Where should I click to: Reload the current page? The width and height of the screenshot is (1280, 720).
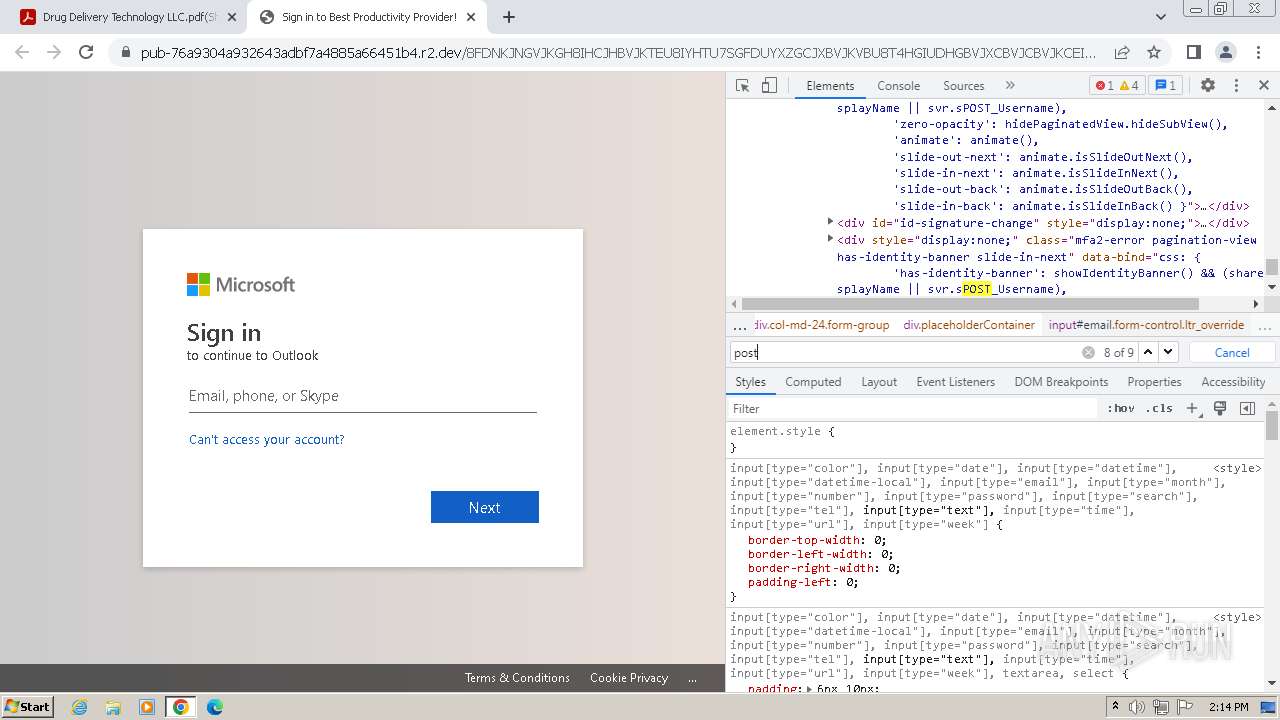(x=86, y=52)
